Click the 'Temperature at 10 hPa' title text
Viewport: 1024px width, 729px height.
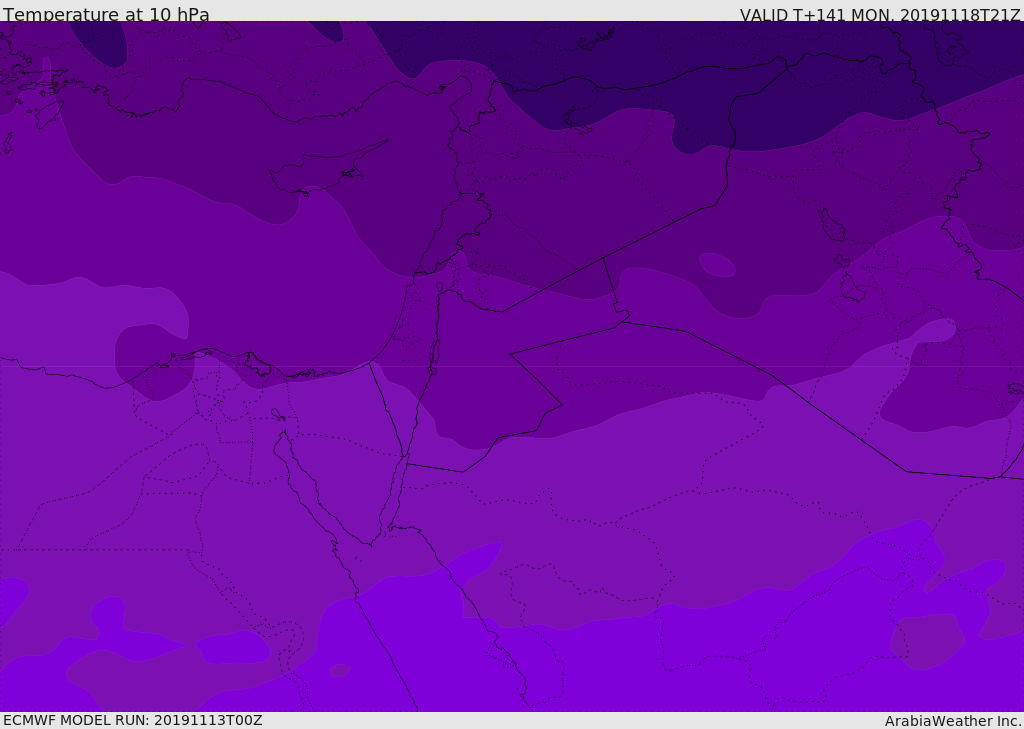106,14
